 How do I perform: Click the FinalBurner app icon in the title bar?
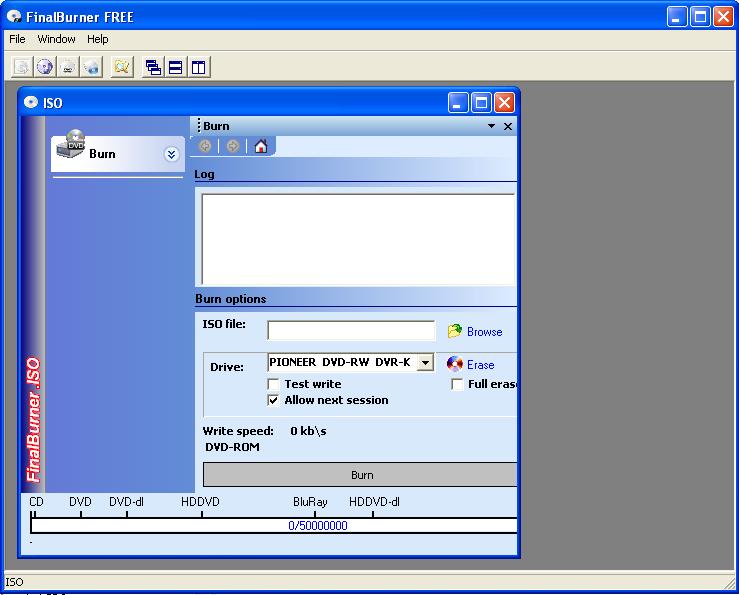14,17
